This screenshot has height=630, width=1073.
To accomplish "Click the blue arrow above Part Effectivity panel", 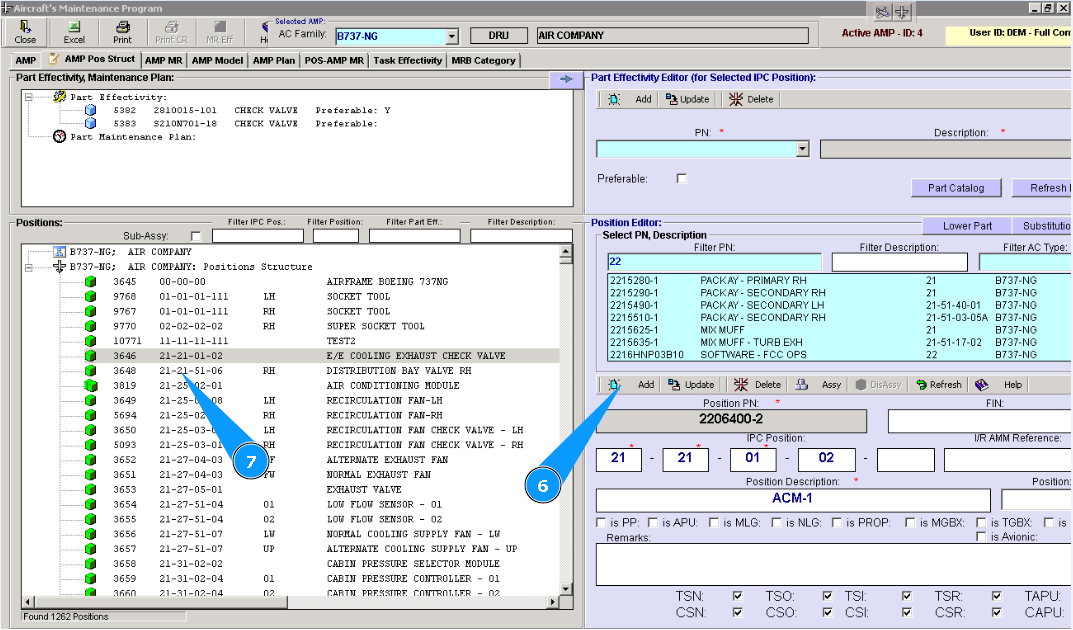I will click(566, 79).
